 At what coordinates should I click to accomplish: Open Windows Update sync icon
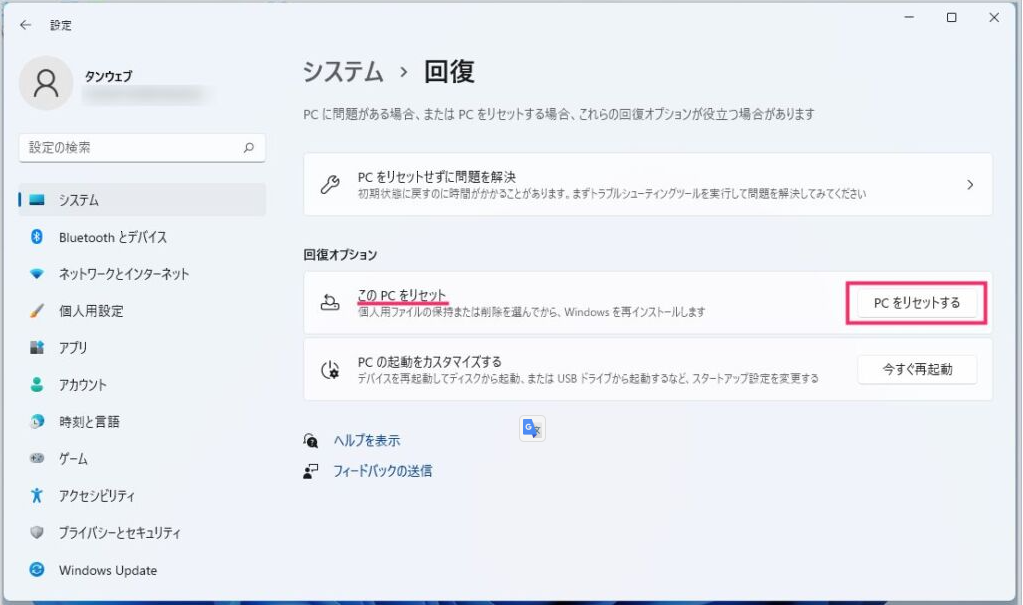37,570
